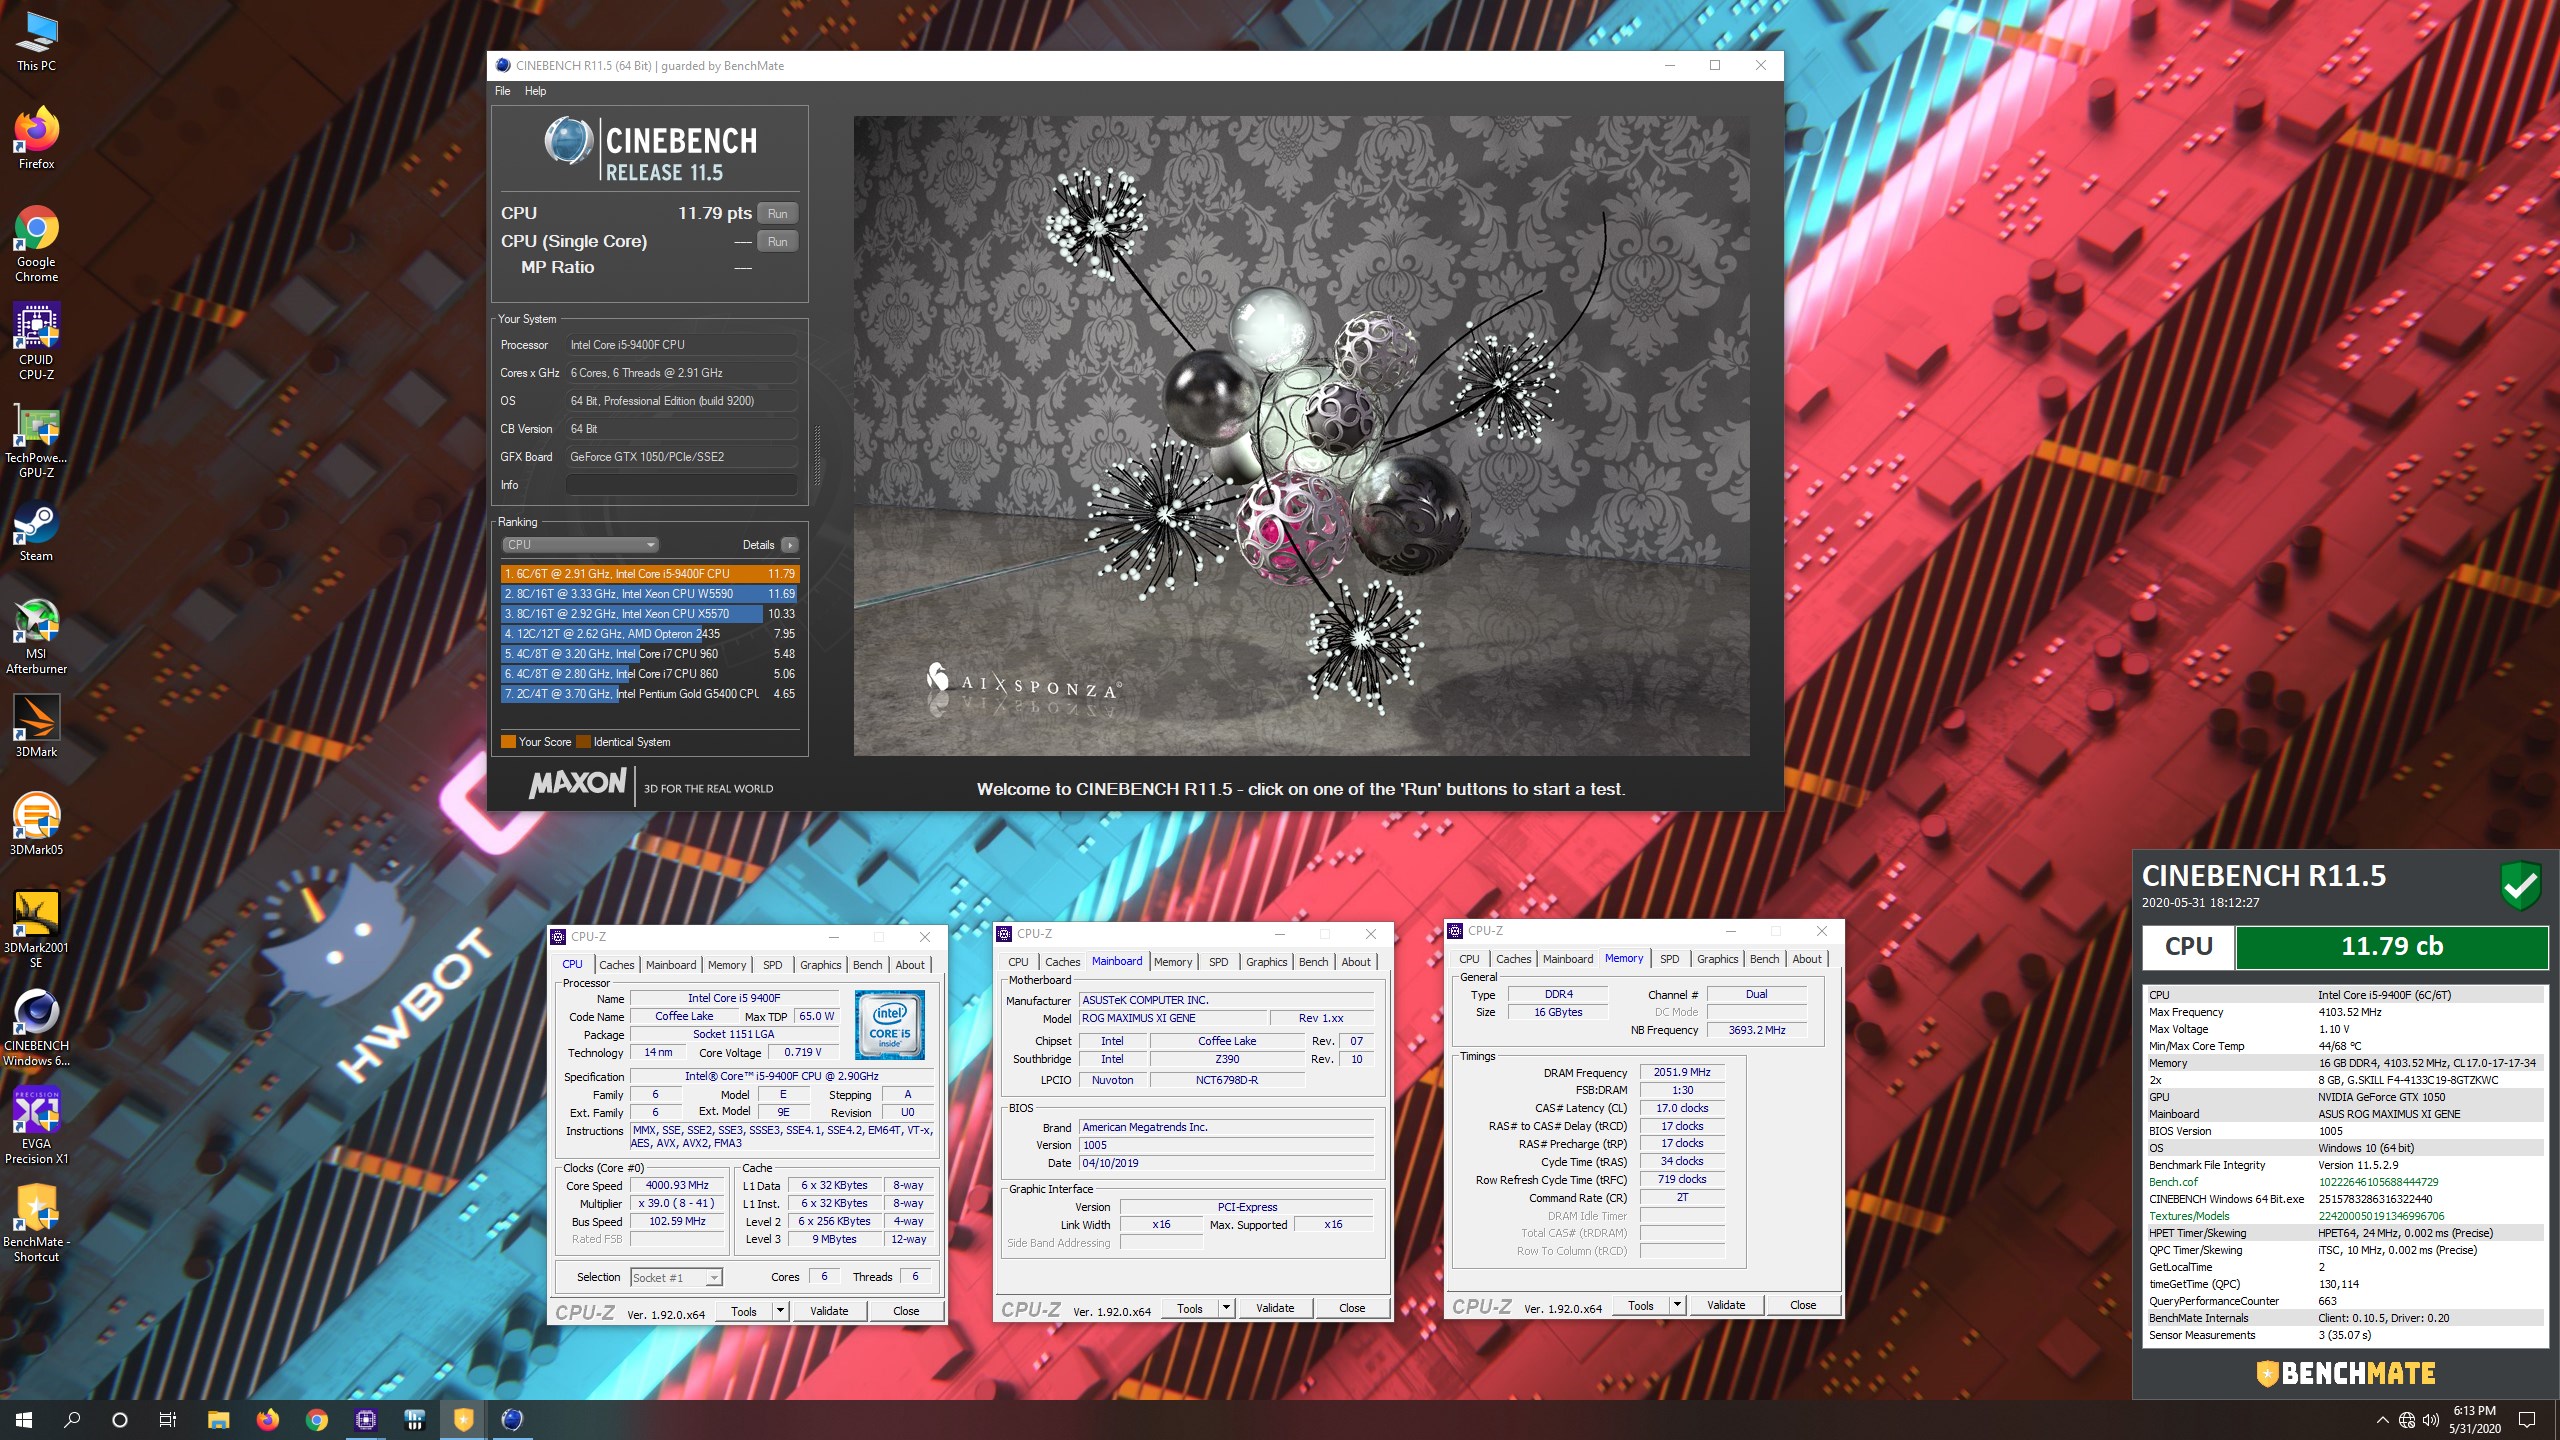Image resolution: width=2560 pixels, height=1440 pixels.
Task: Open CINEBENCH Windows 64 desktop shortcut
Action: 36,1026
